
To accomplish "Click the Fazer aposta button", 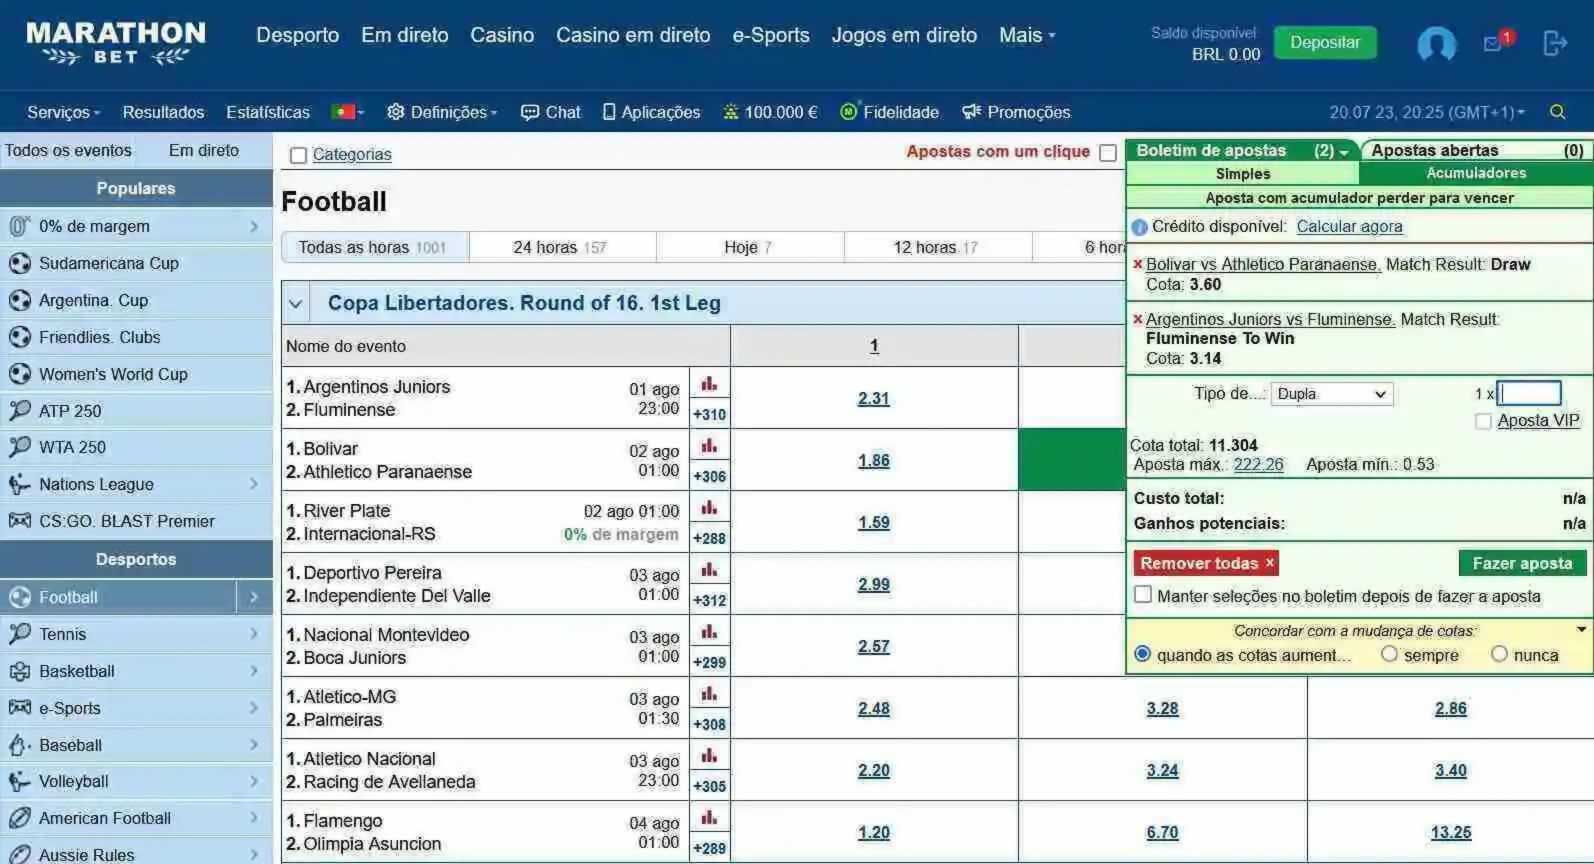I will coord(1522,563).
